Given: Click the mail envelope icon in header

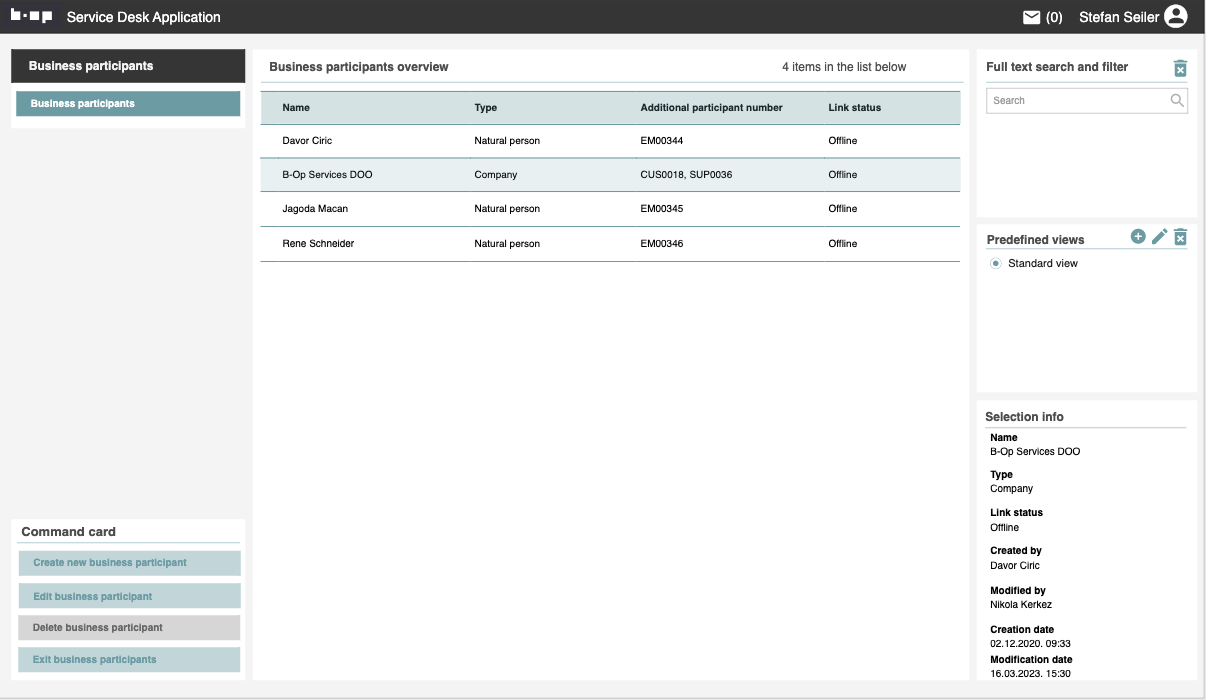Looking at the screenshot, I should (1031, 17).
